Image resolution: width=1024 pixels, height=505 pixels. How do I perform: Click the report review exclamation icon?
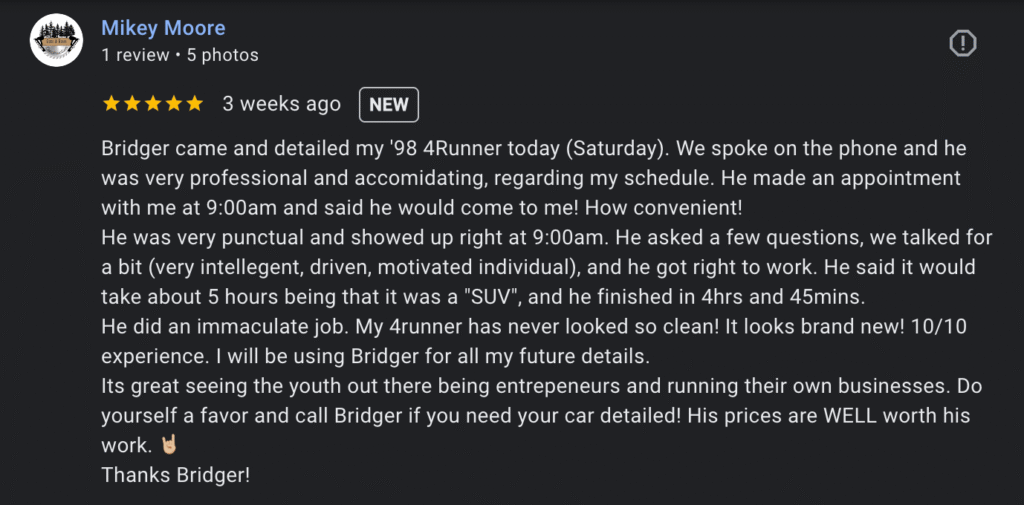point(962,44)
